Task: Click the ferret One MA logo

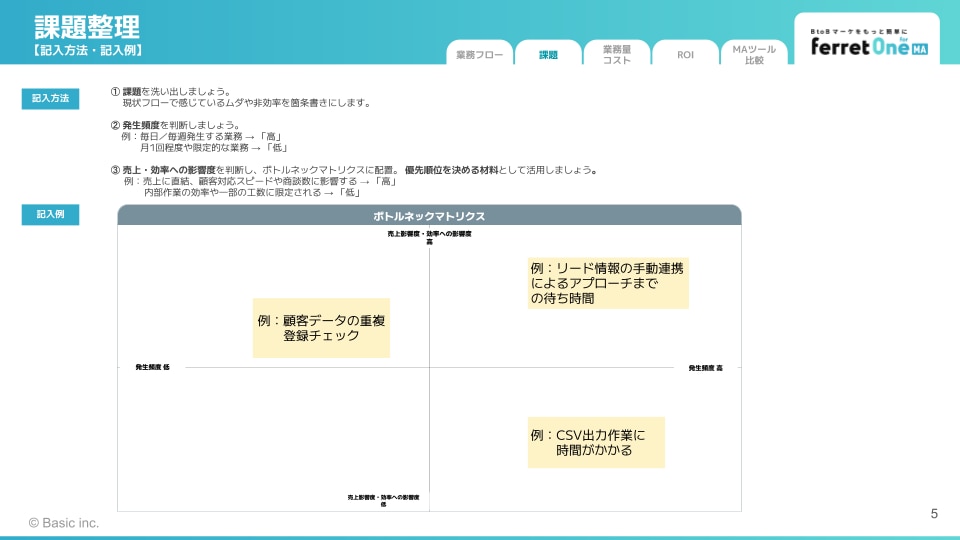Action: [867, 46]
